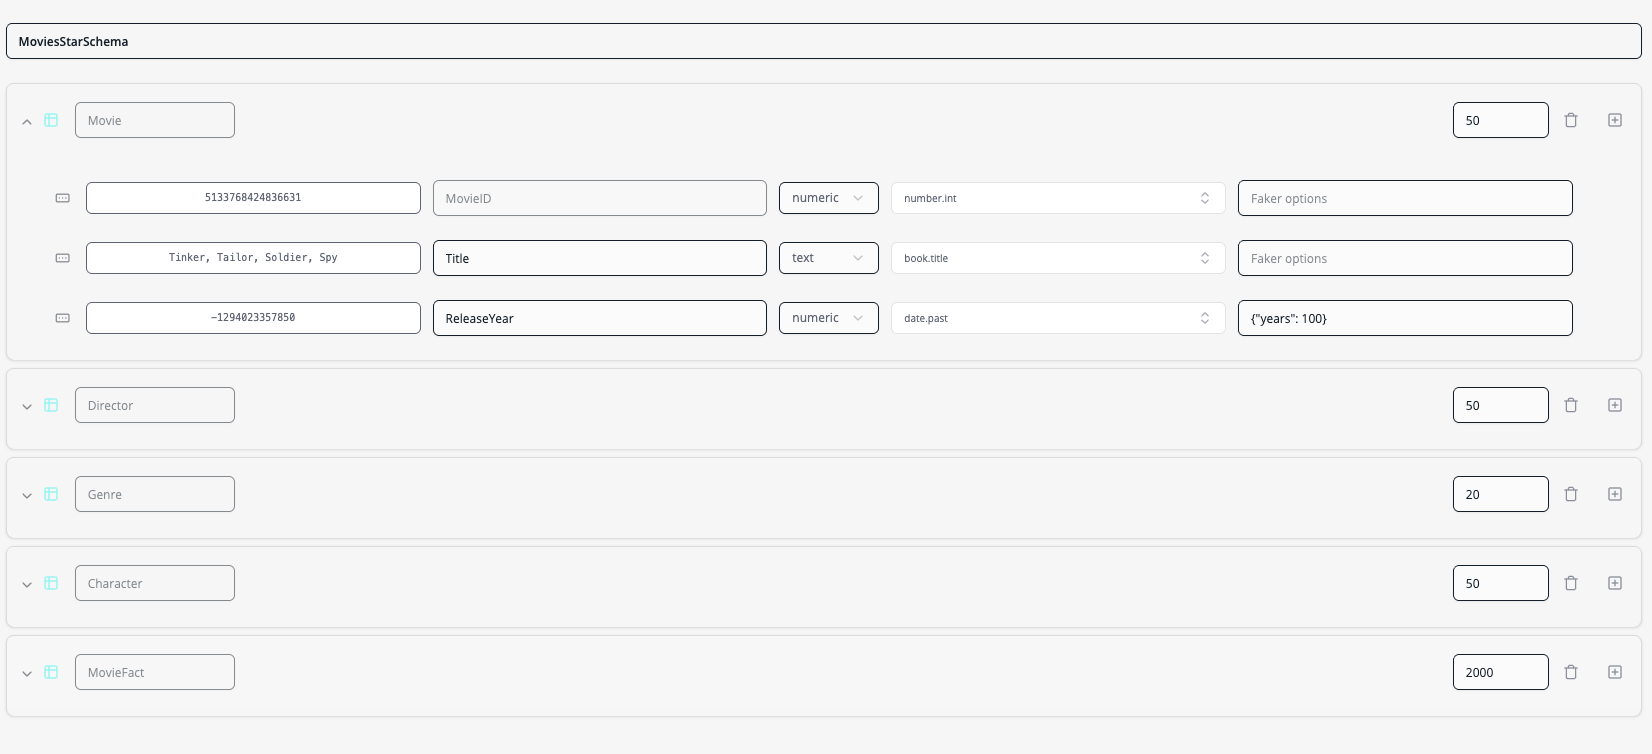This screenshot has height=754, width=1652.
Task: Click the Faker options field for Title
Action: click(x=1404, y=258)
